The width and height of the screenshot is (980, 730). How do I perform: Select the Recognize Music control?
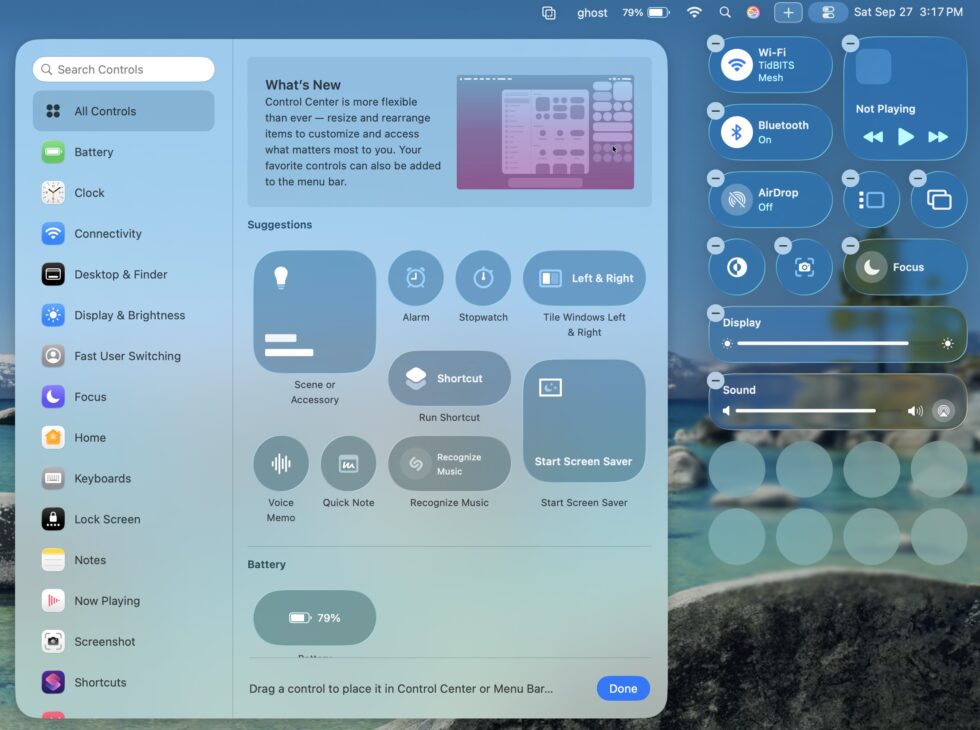[450, 463]
